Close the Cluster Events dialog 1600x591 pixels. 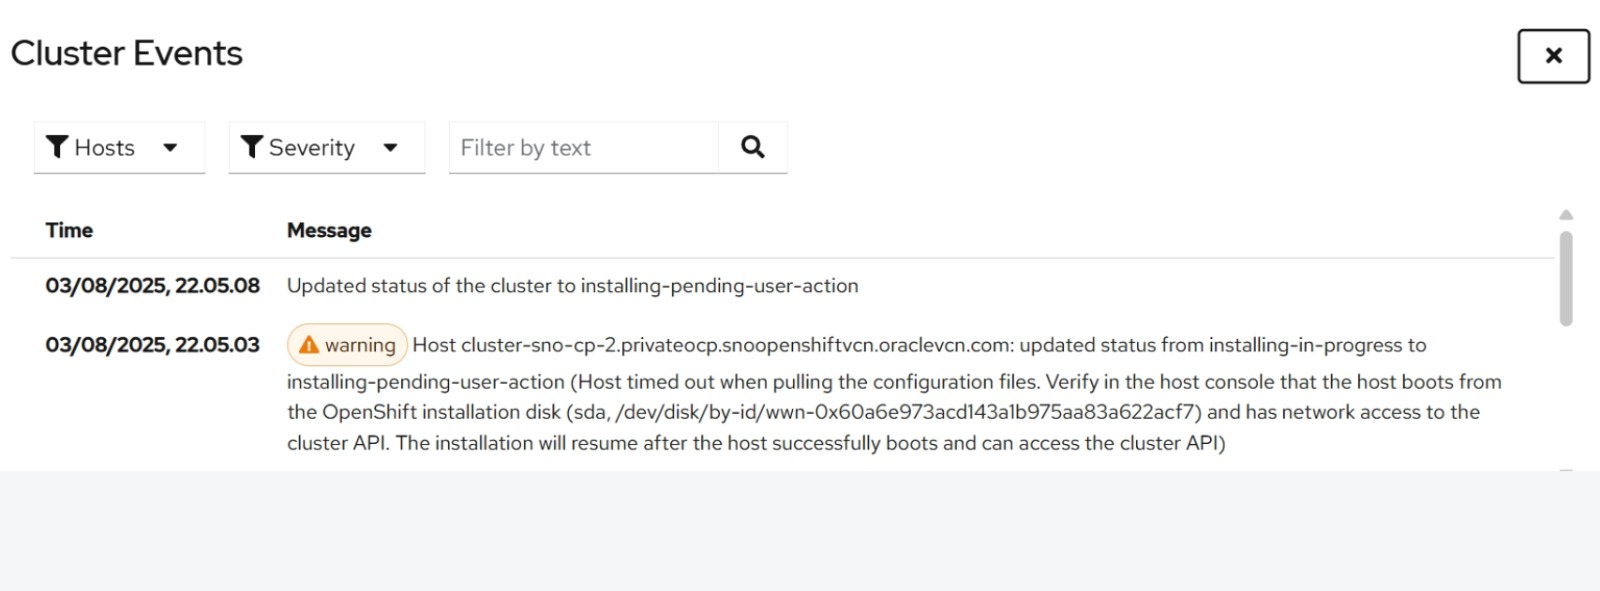coord(1553,56)
